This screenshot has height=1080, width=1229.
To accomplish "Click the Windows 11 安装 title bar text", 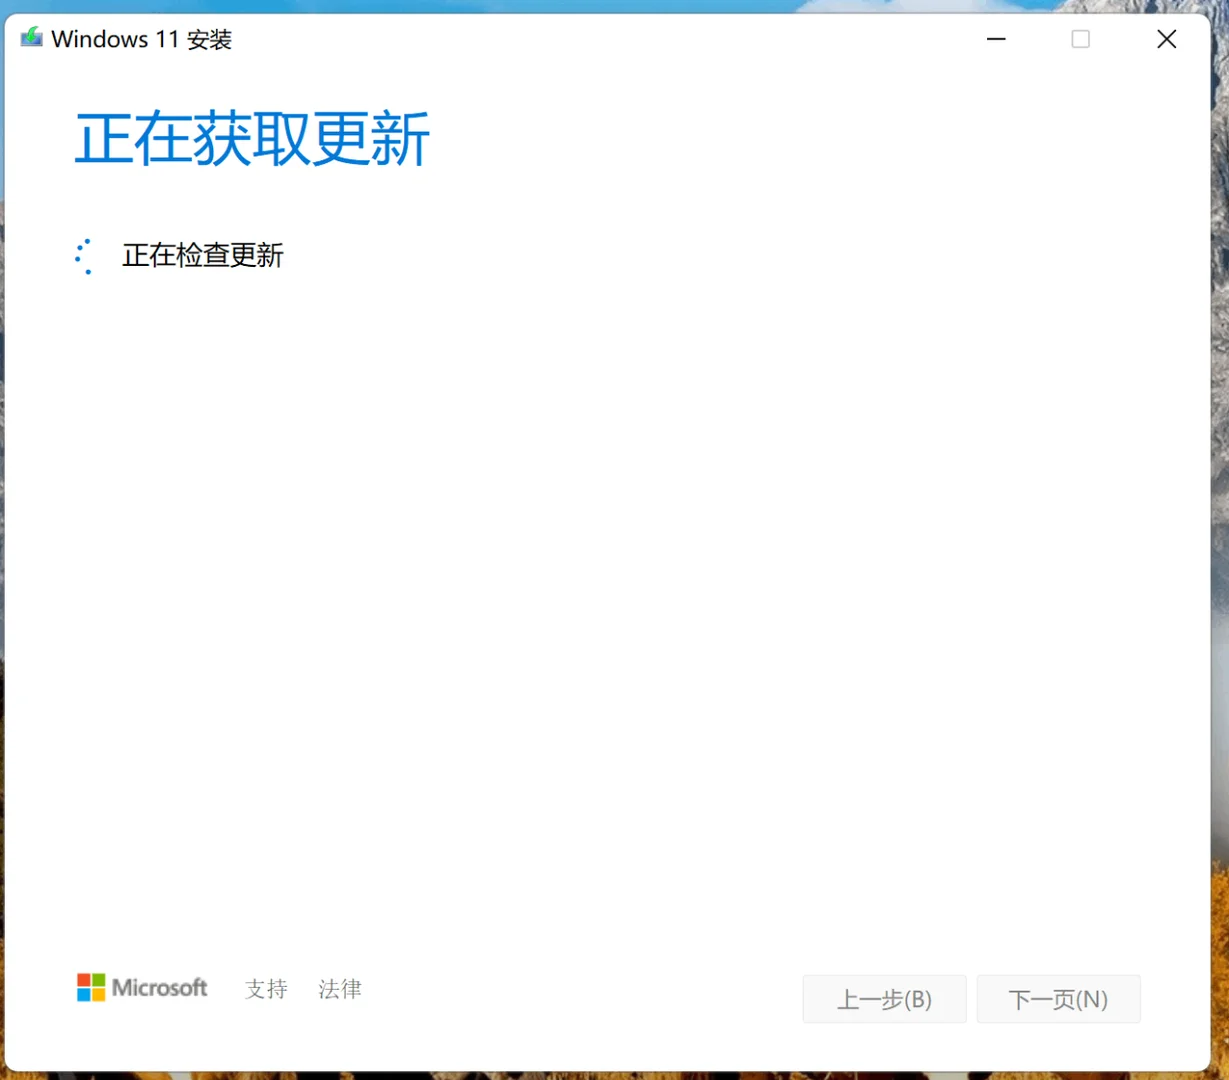I will [141, 39].
